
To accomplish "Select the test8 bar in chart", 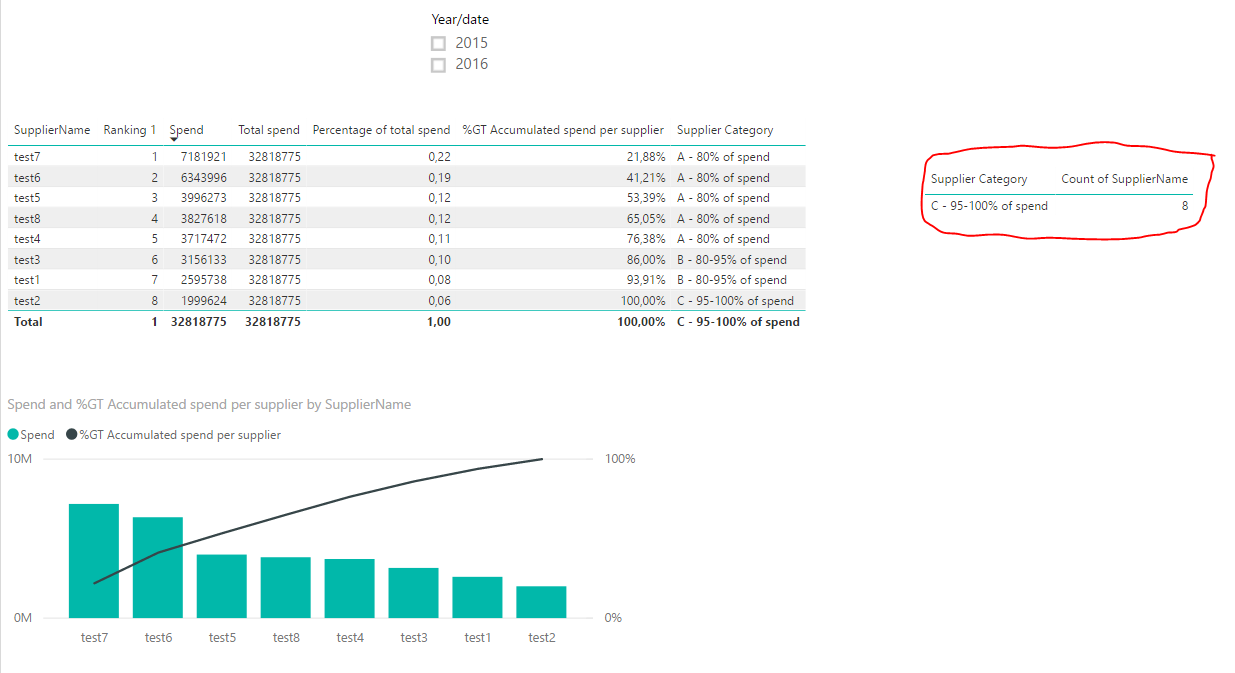I will coord(286,587).
